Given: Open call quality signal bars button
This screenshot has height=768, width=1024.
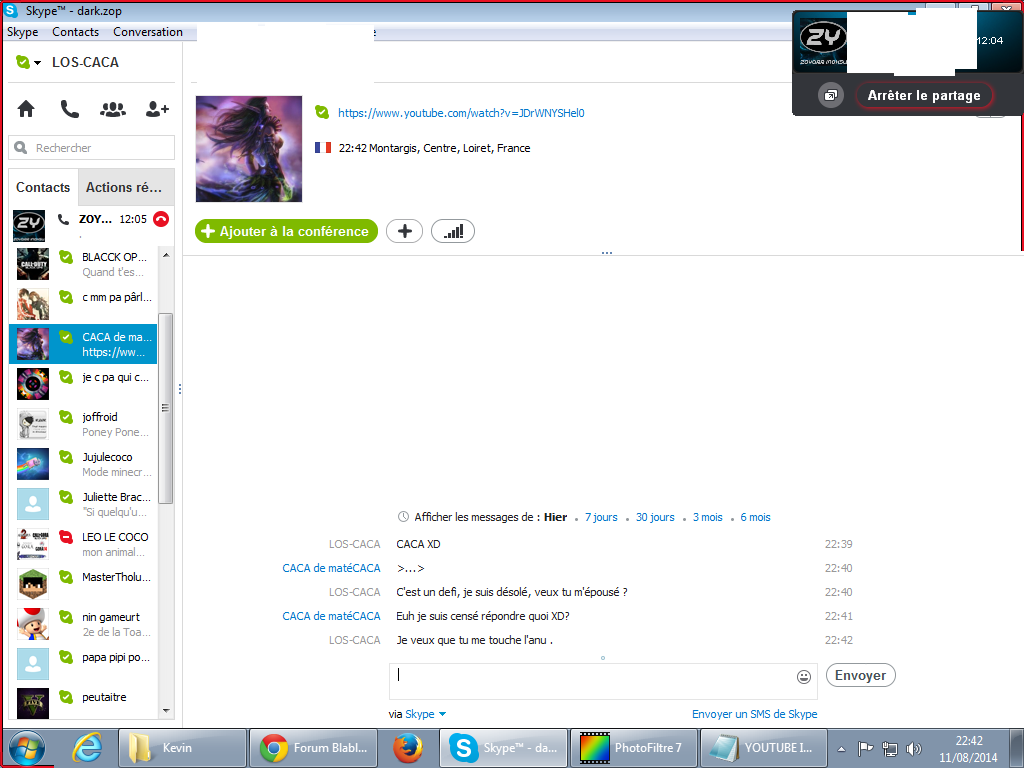Looking at the screenshot, I should click(x=453, y=231).
